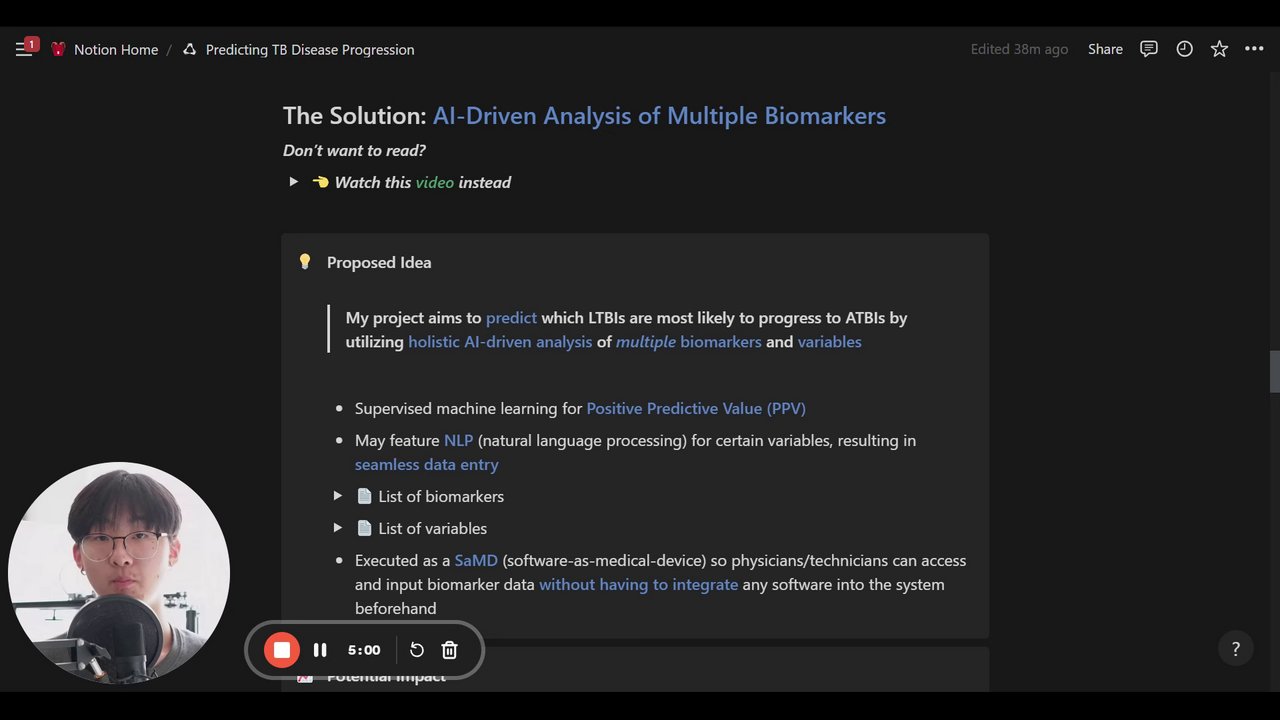Restart the recording

click(x=417, y=650)
